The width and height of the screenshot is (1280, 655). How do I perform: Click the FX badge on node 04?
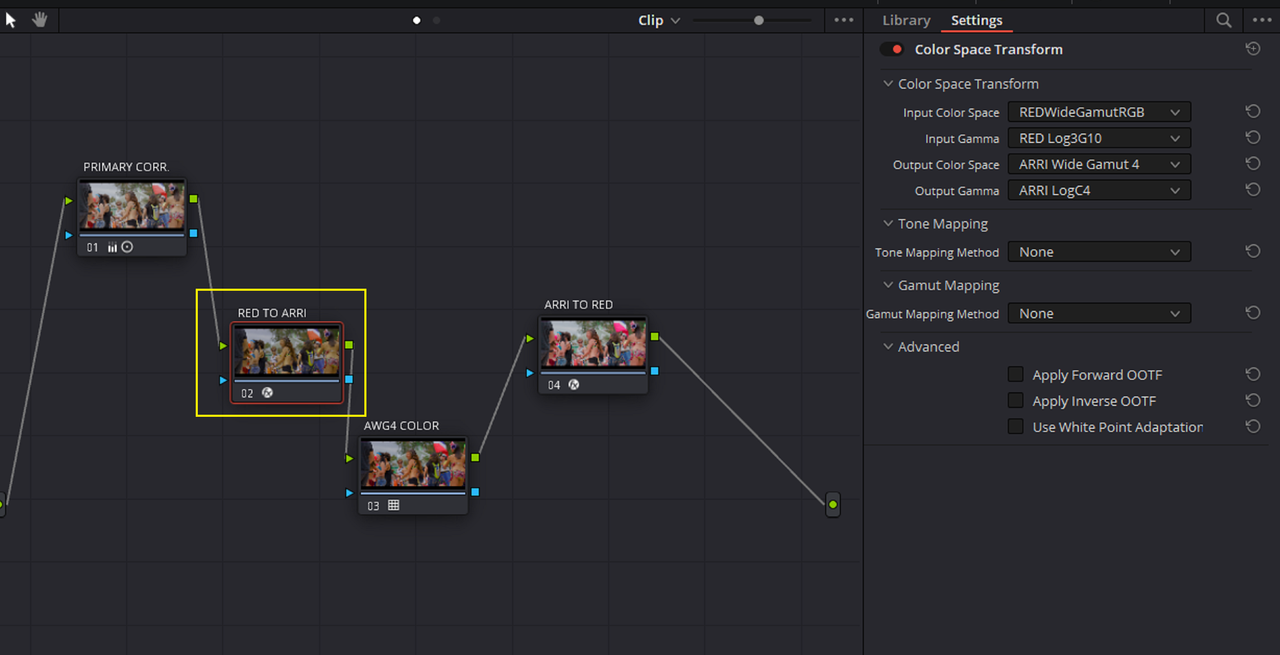click(x=574, y=384)
